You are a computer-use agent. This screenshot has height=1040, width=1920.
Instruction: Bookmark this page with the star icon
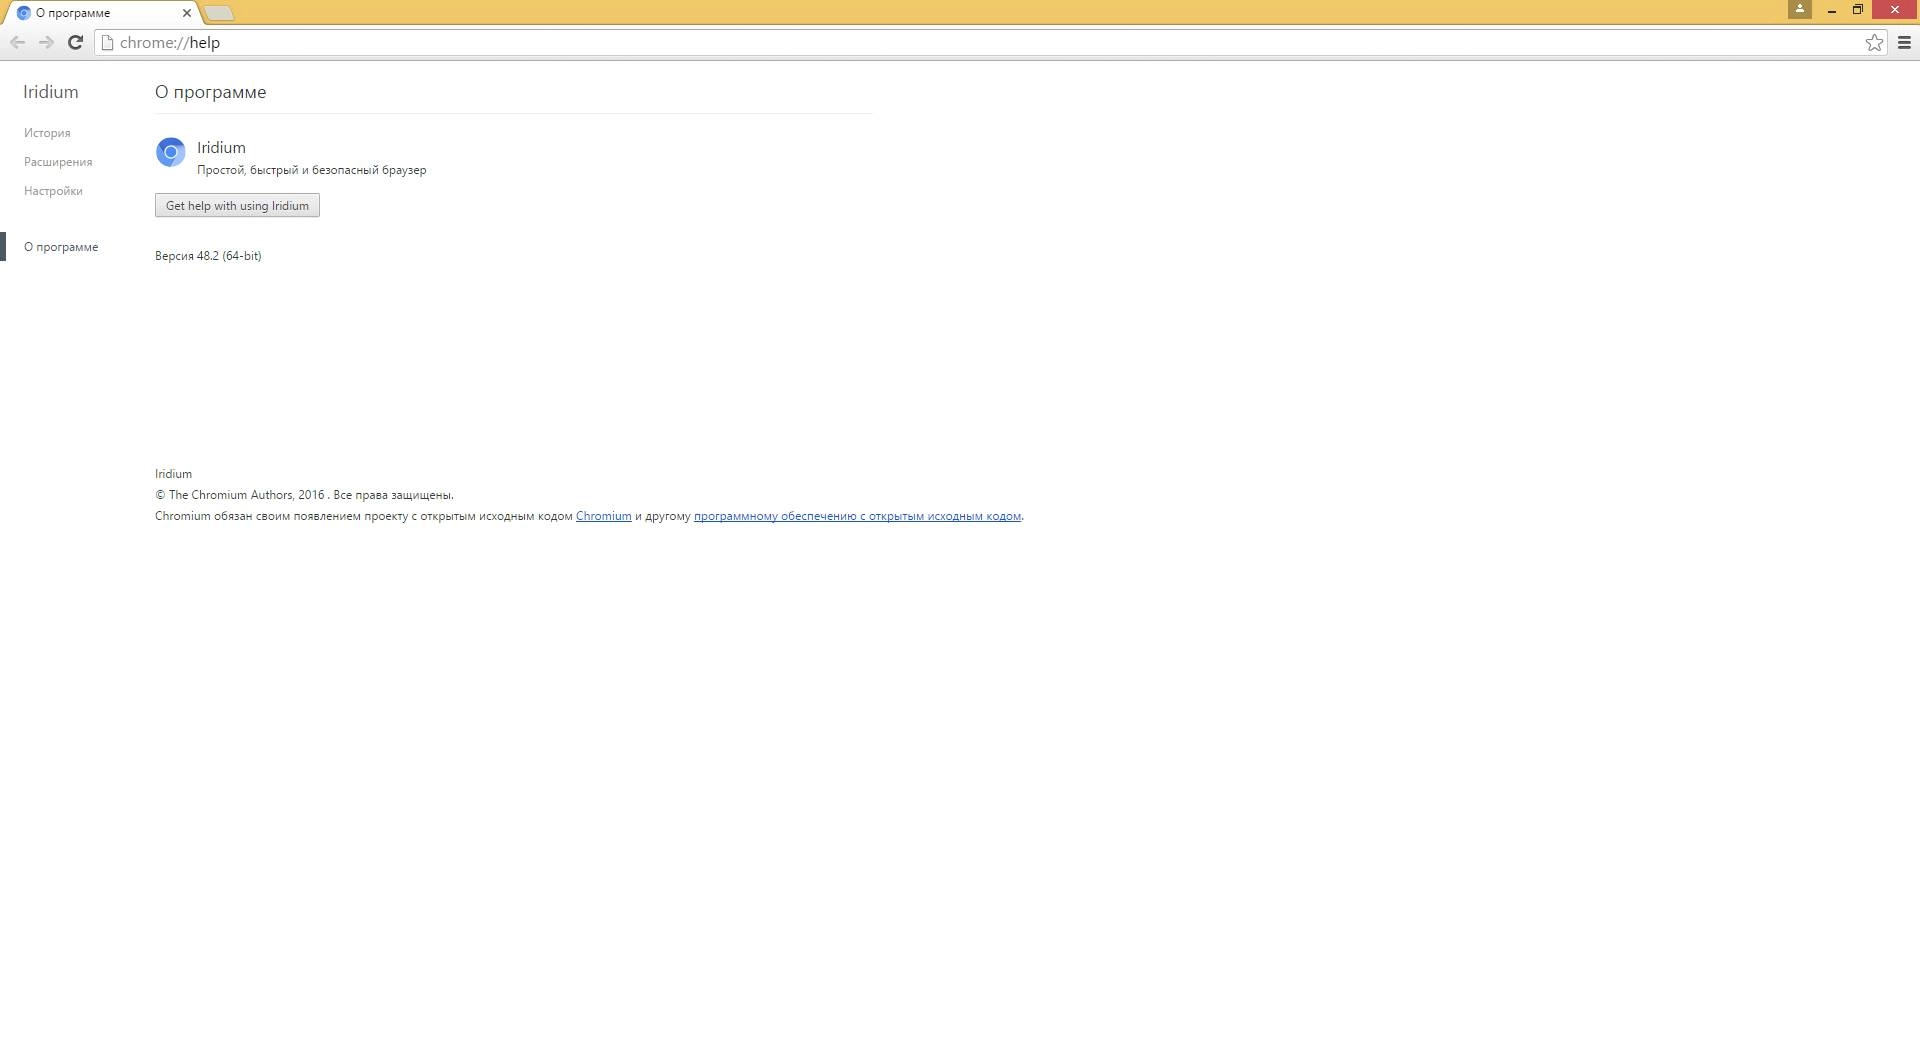(x=1874, y=42)
